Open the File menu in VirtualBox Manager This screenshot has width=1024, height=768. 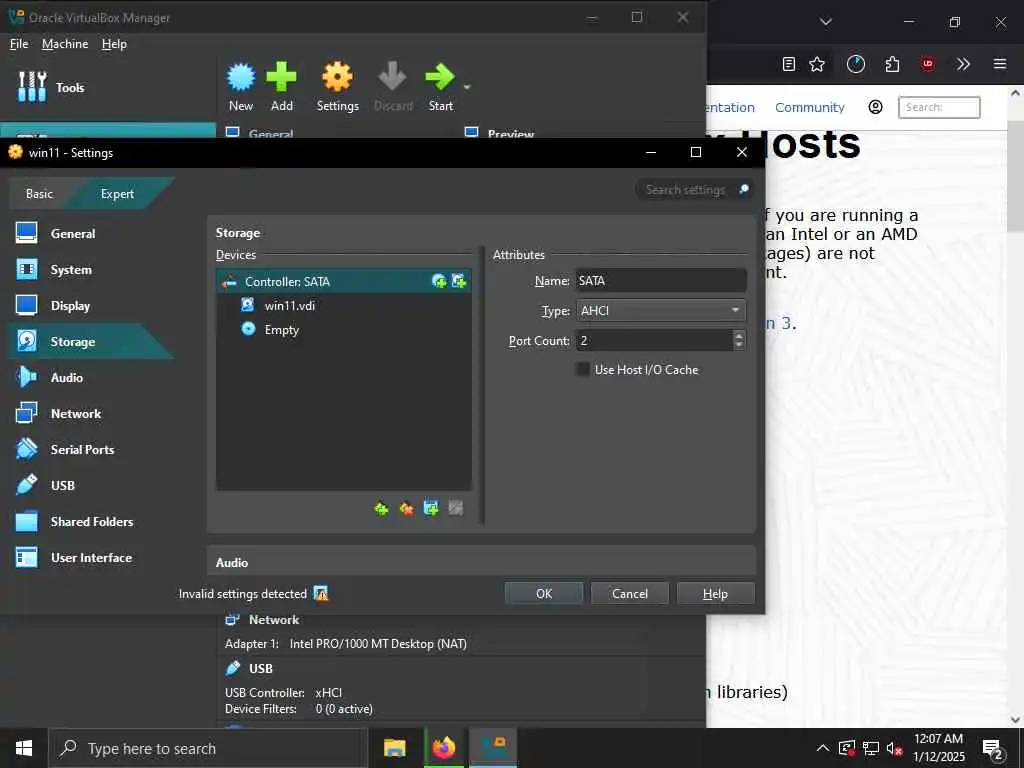tap(19, 44)
